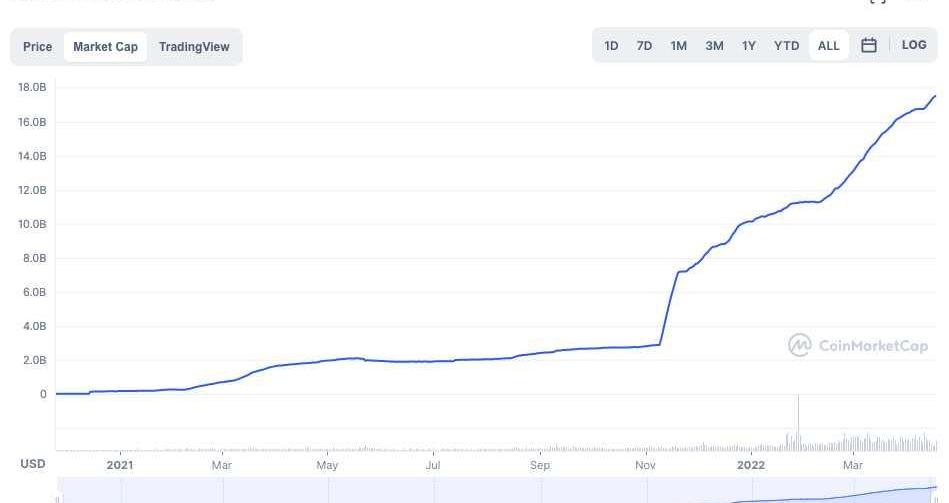Viewport: 949px width, 503px height.
Task: Toggle the LOG scale option
Action: (x=914, y=46)
